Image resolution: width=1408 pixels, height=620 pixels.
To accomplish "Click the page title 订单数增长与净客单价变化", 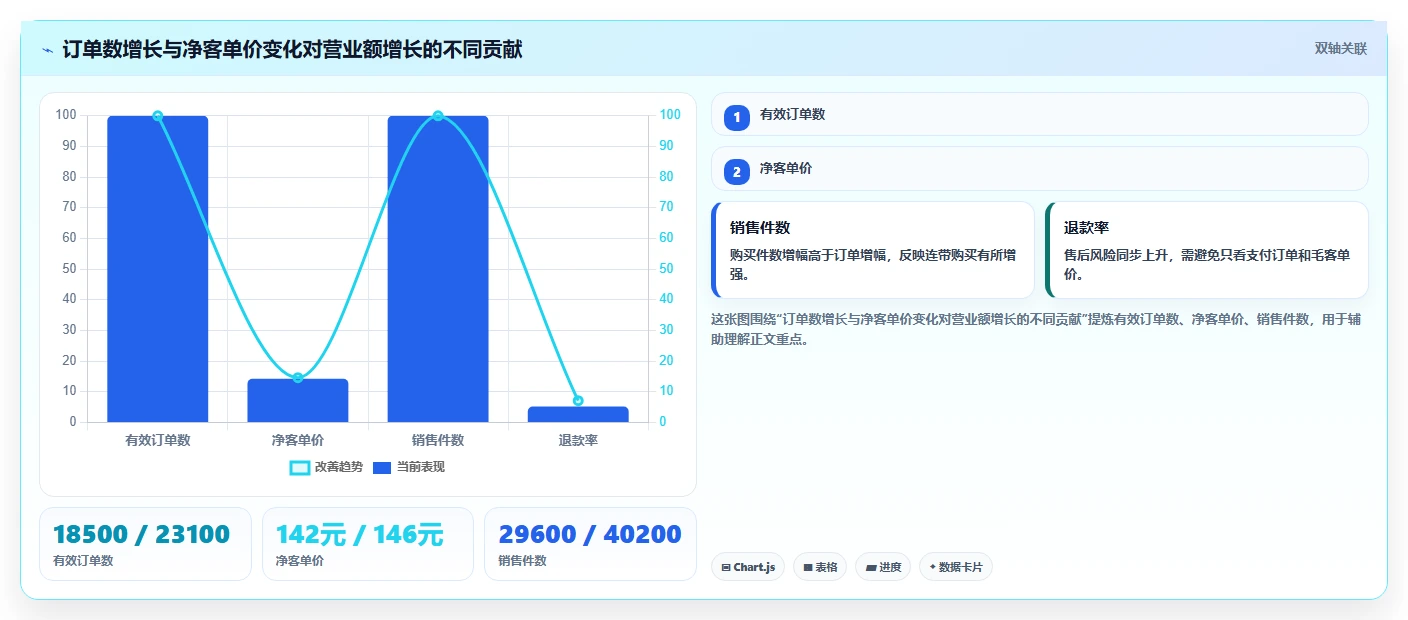I will coord(292,50).
